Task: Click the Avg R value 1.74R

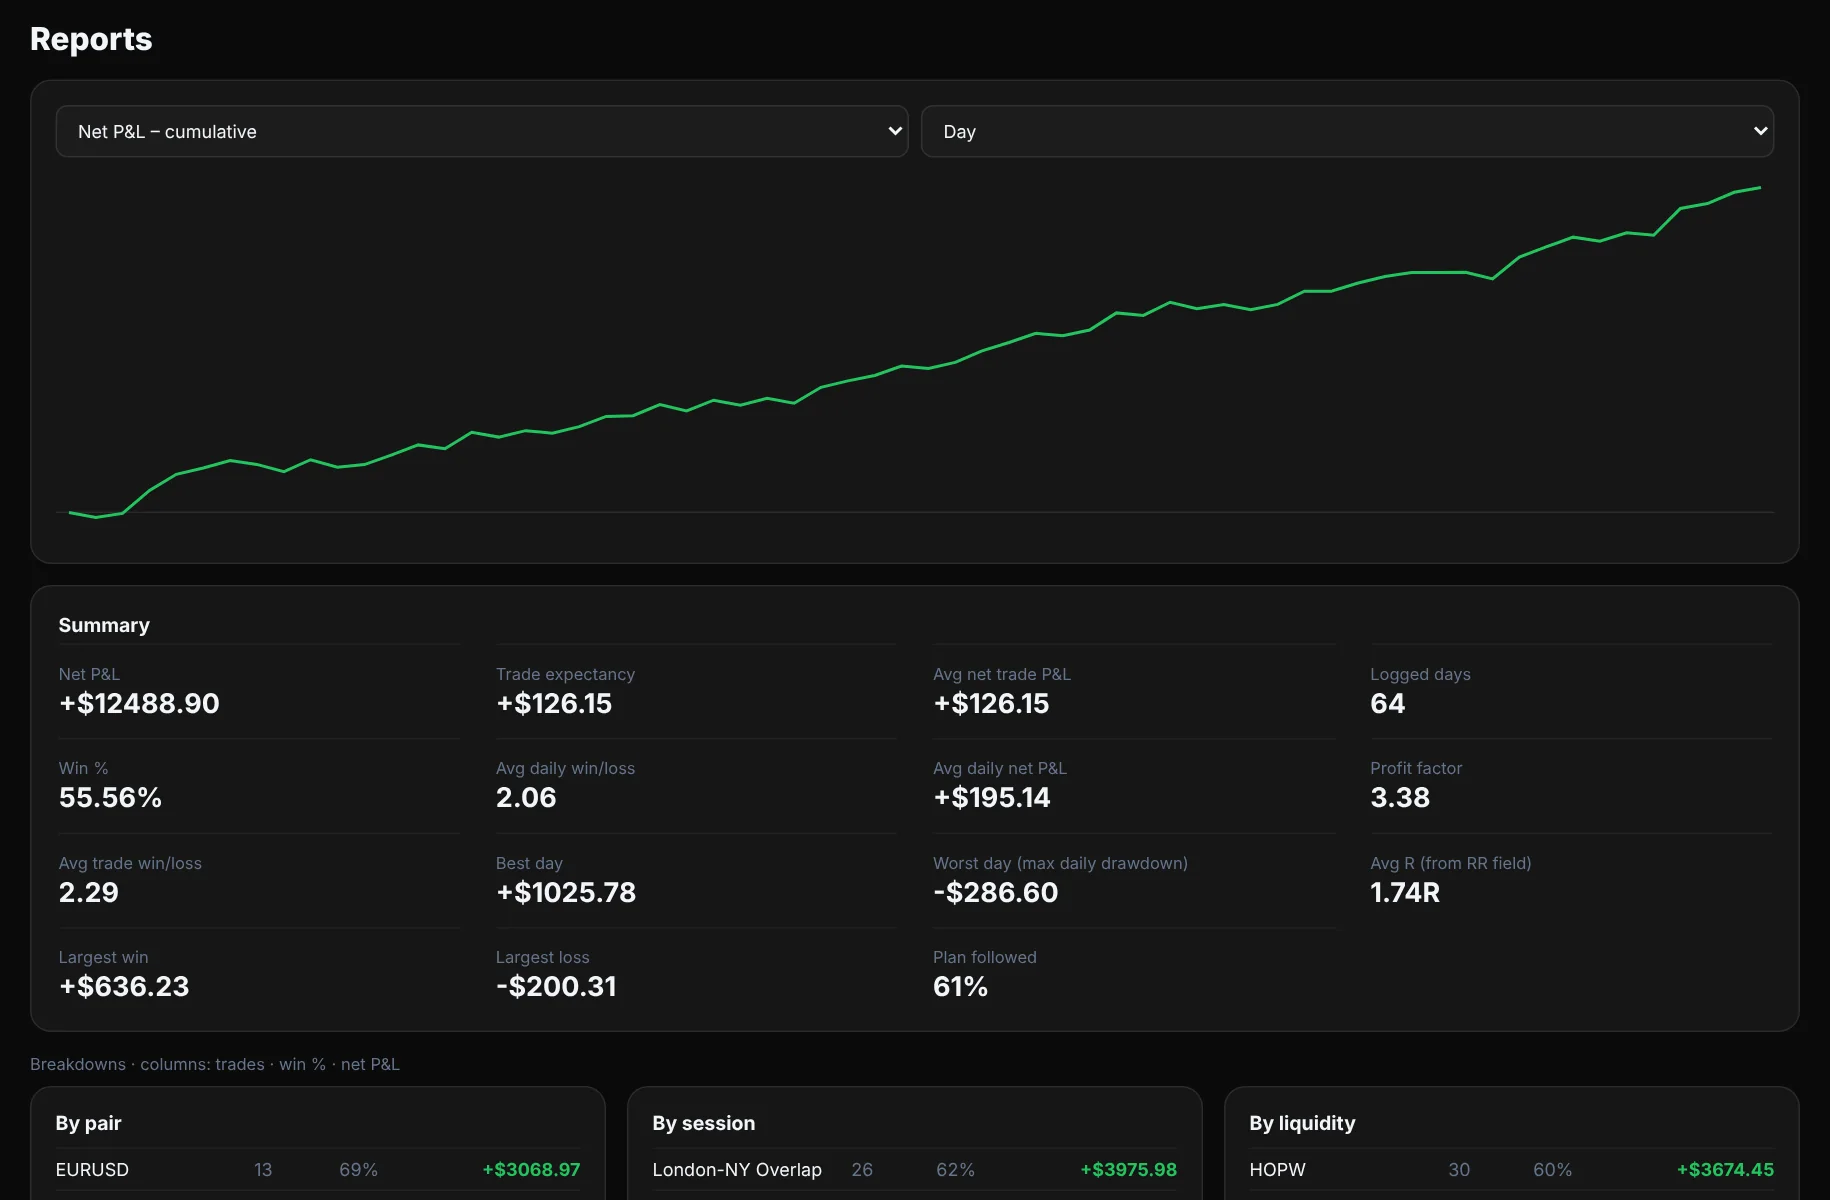Action: 1405,893
